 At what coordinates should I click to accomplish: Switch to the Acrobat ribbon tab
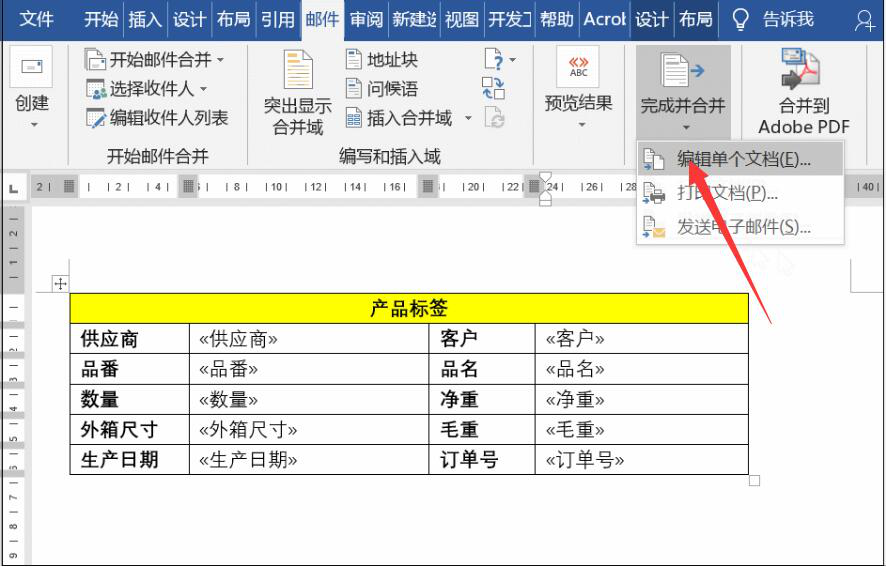(x=605, y=19)
